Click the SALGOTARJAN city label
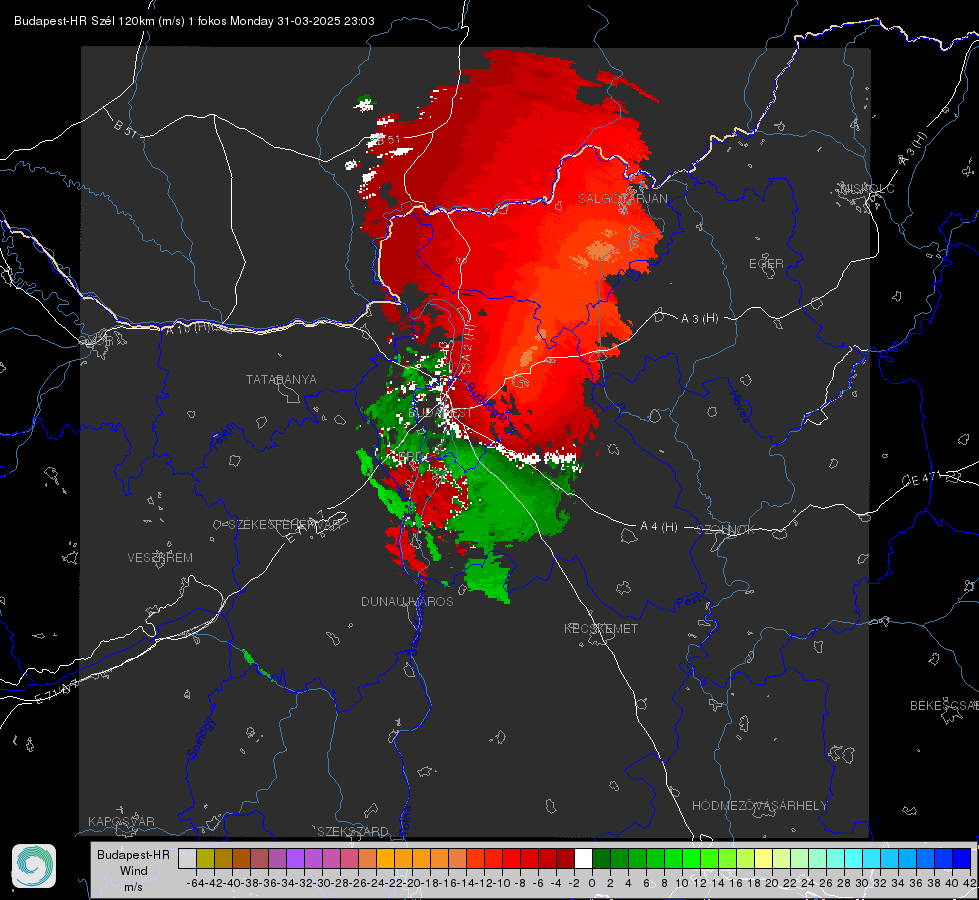The width and height of the screenshot is (979, 900). (x=622, y=199)
